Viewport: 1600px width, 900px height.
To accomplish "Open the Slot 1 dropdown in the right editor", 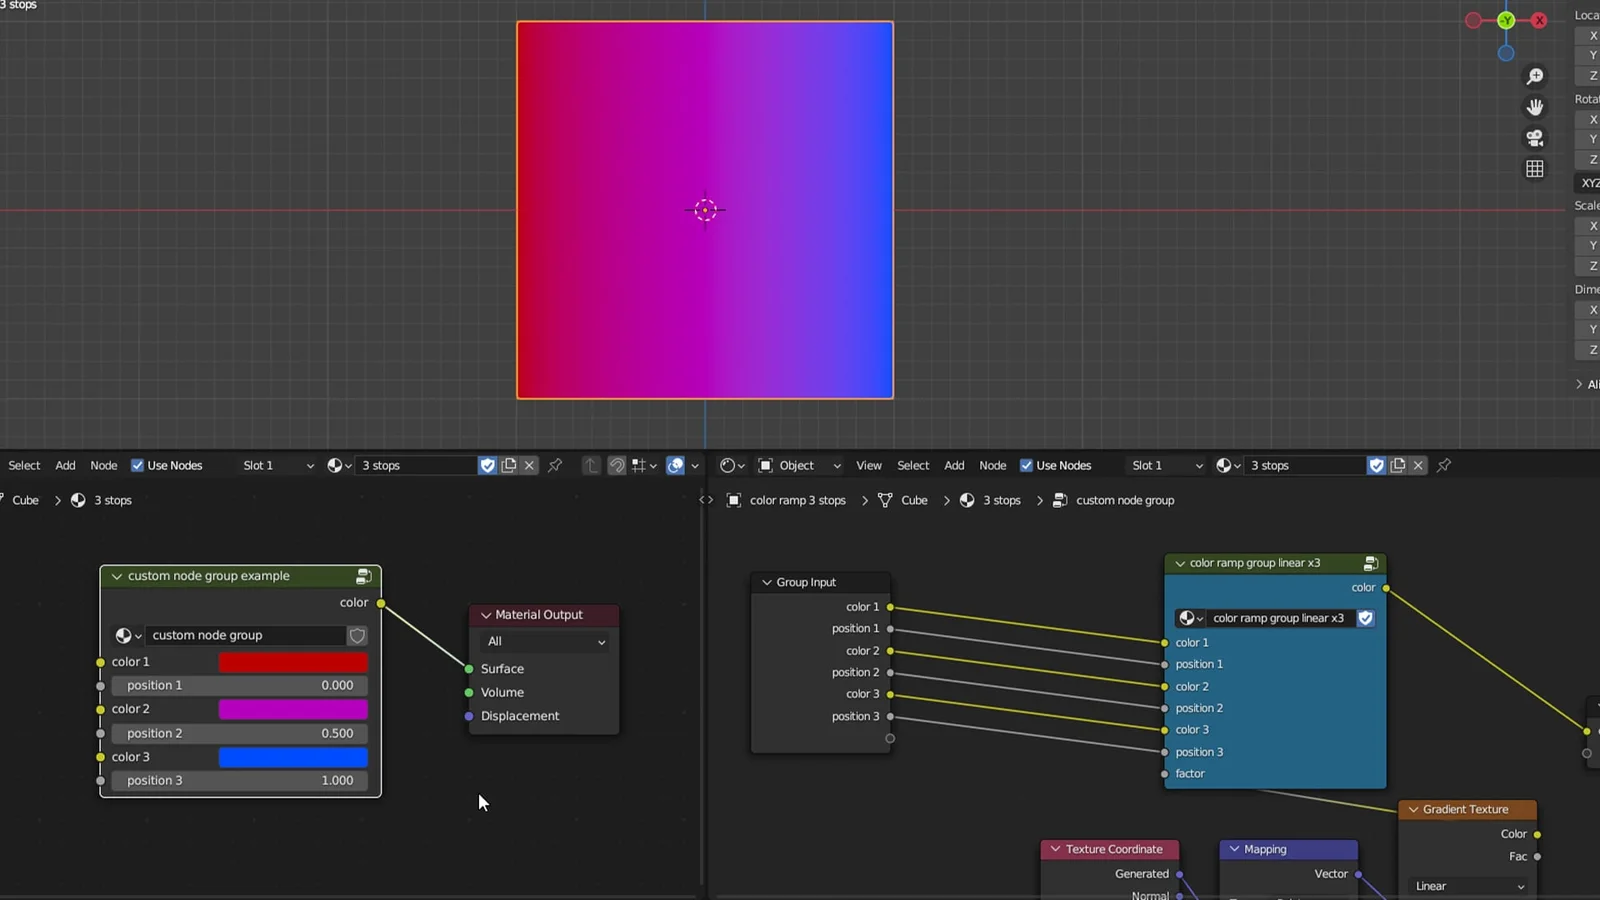I will click(1165, 465).
